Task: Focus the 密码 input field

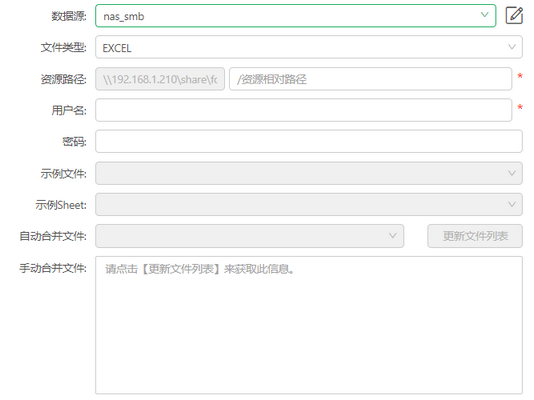Action: (309, 141)
